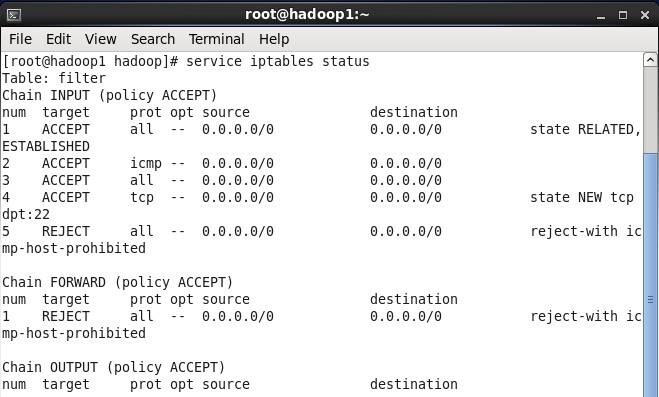659x397 pixels.
Task: Click 'mp-host-prohibited' under FORWARD chain
Action: [x=74, y=333]
